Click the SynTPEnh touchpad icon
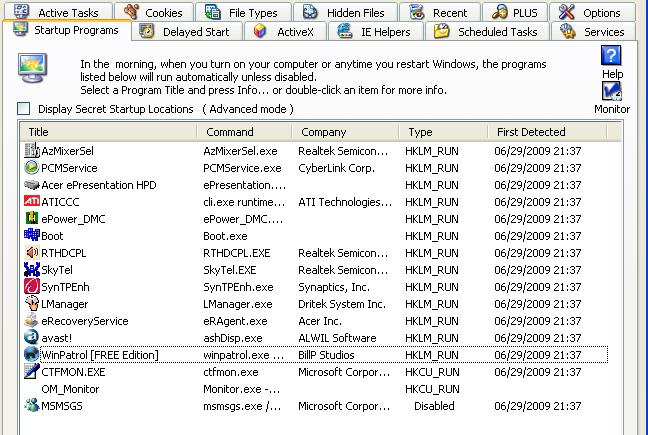This screenshot has height=435, width=648. [32, 287]
